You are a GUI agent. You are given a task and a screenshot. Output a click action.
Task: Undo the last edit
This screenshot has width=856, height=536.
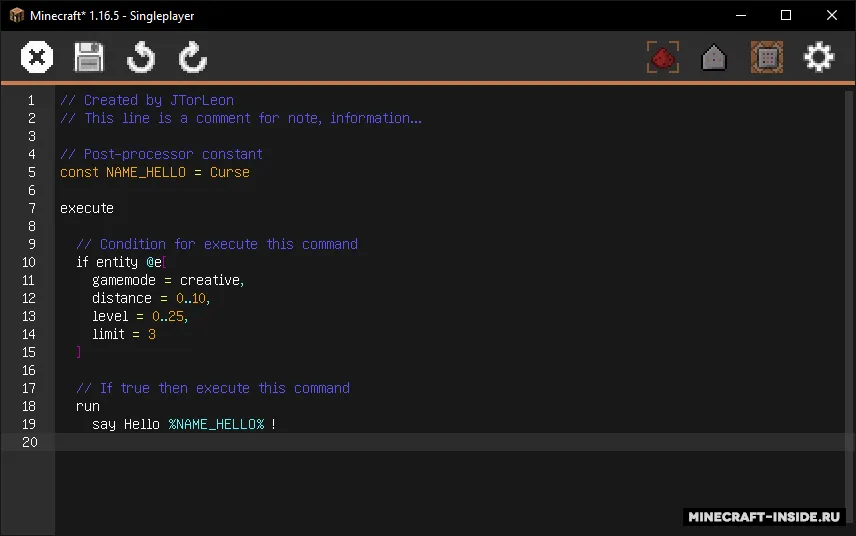(141, 57)
